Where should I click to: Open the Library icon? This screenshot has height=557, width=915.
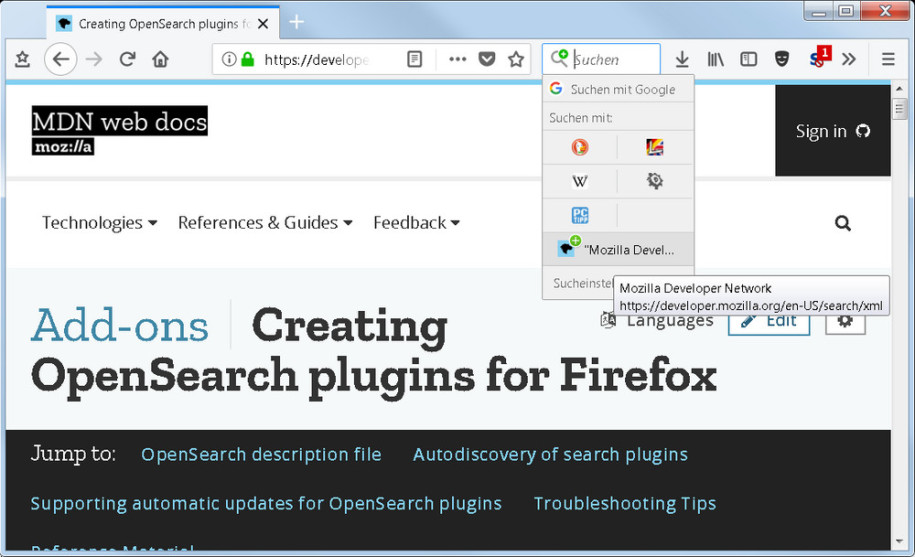click(715, 59)
